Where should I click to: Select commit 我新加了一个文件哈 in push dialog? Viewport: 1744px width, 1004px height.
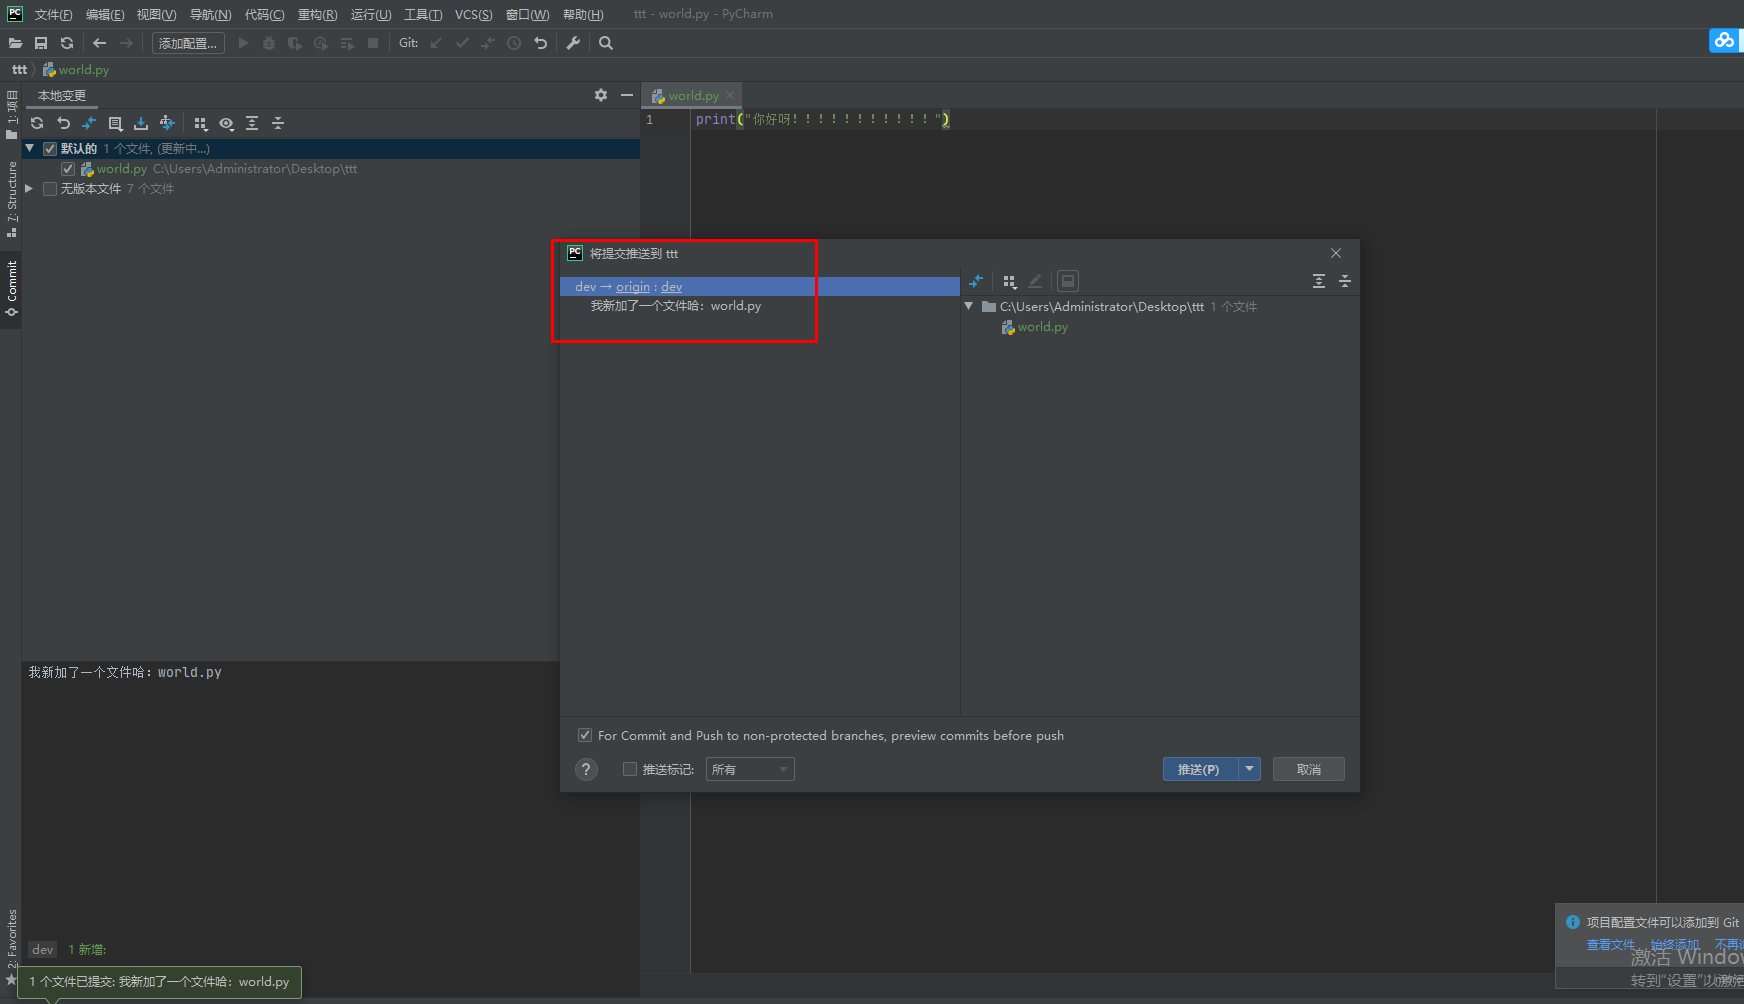676,306
